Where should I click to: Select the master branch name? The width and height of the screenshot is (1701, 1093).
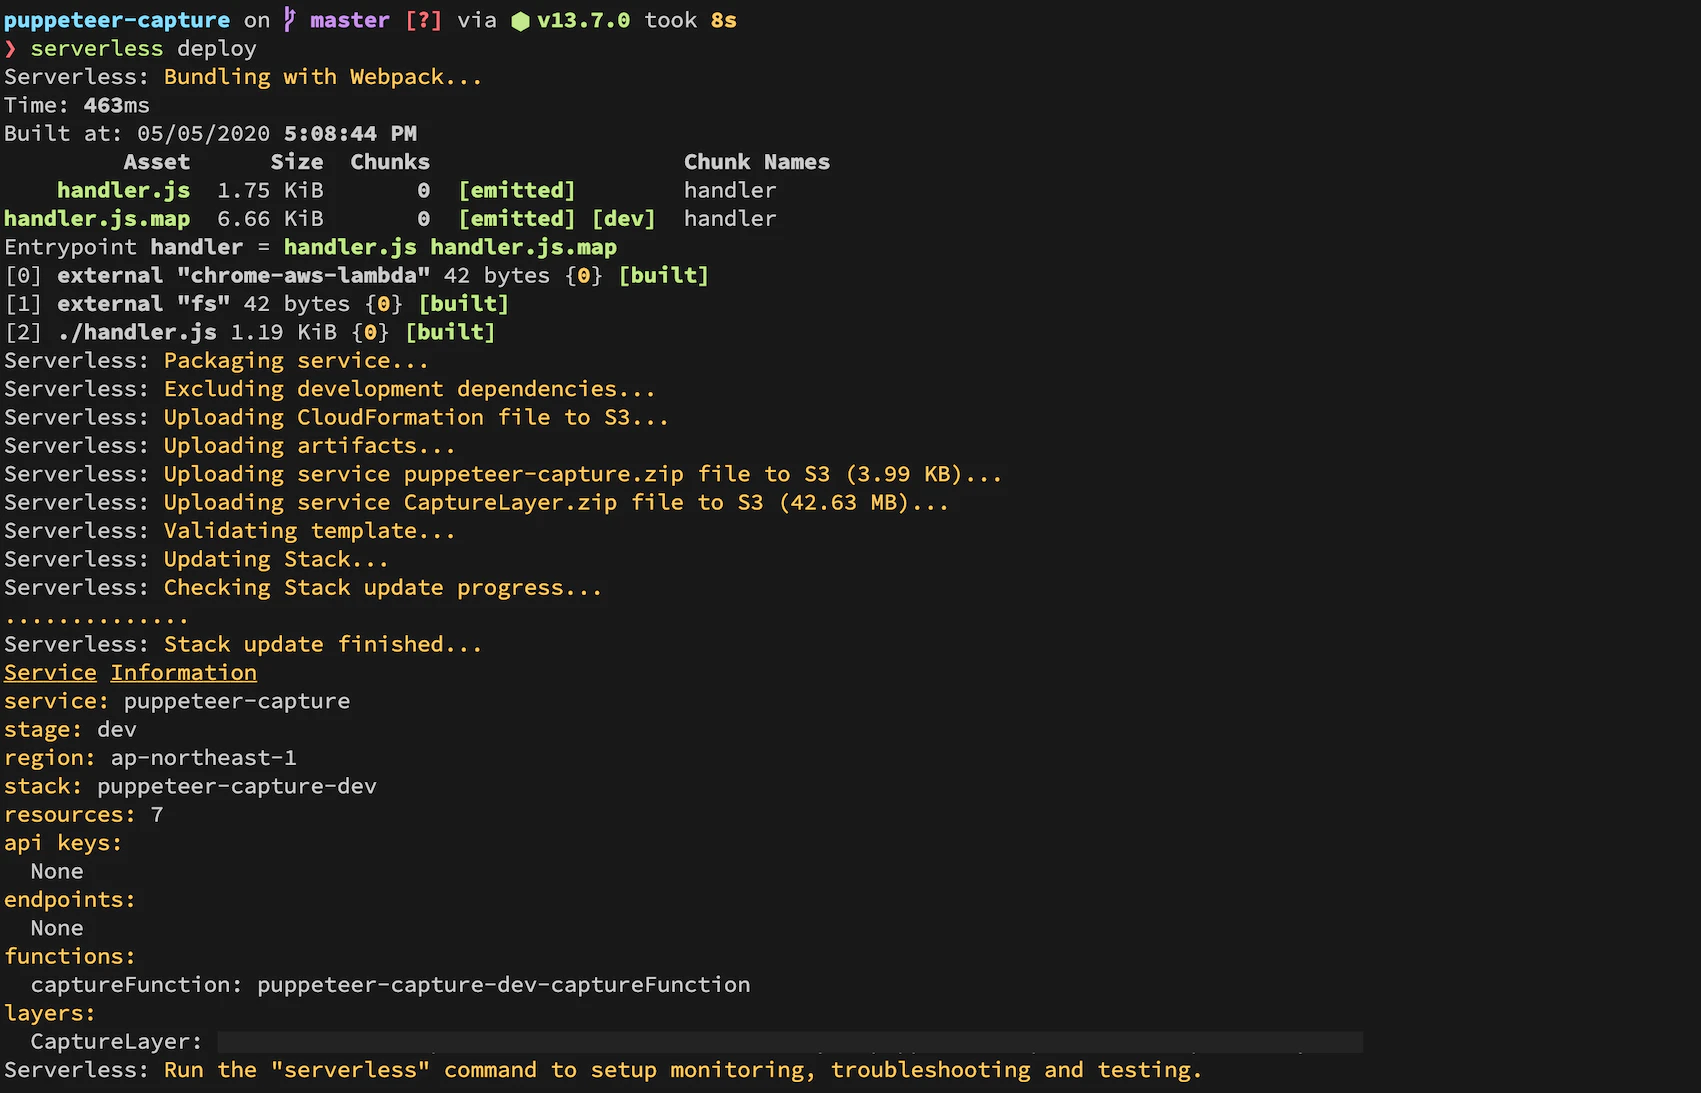350,20
